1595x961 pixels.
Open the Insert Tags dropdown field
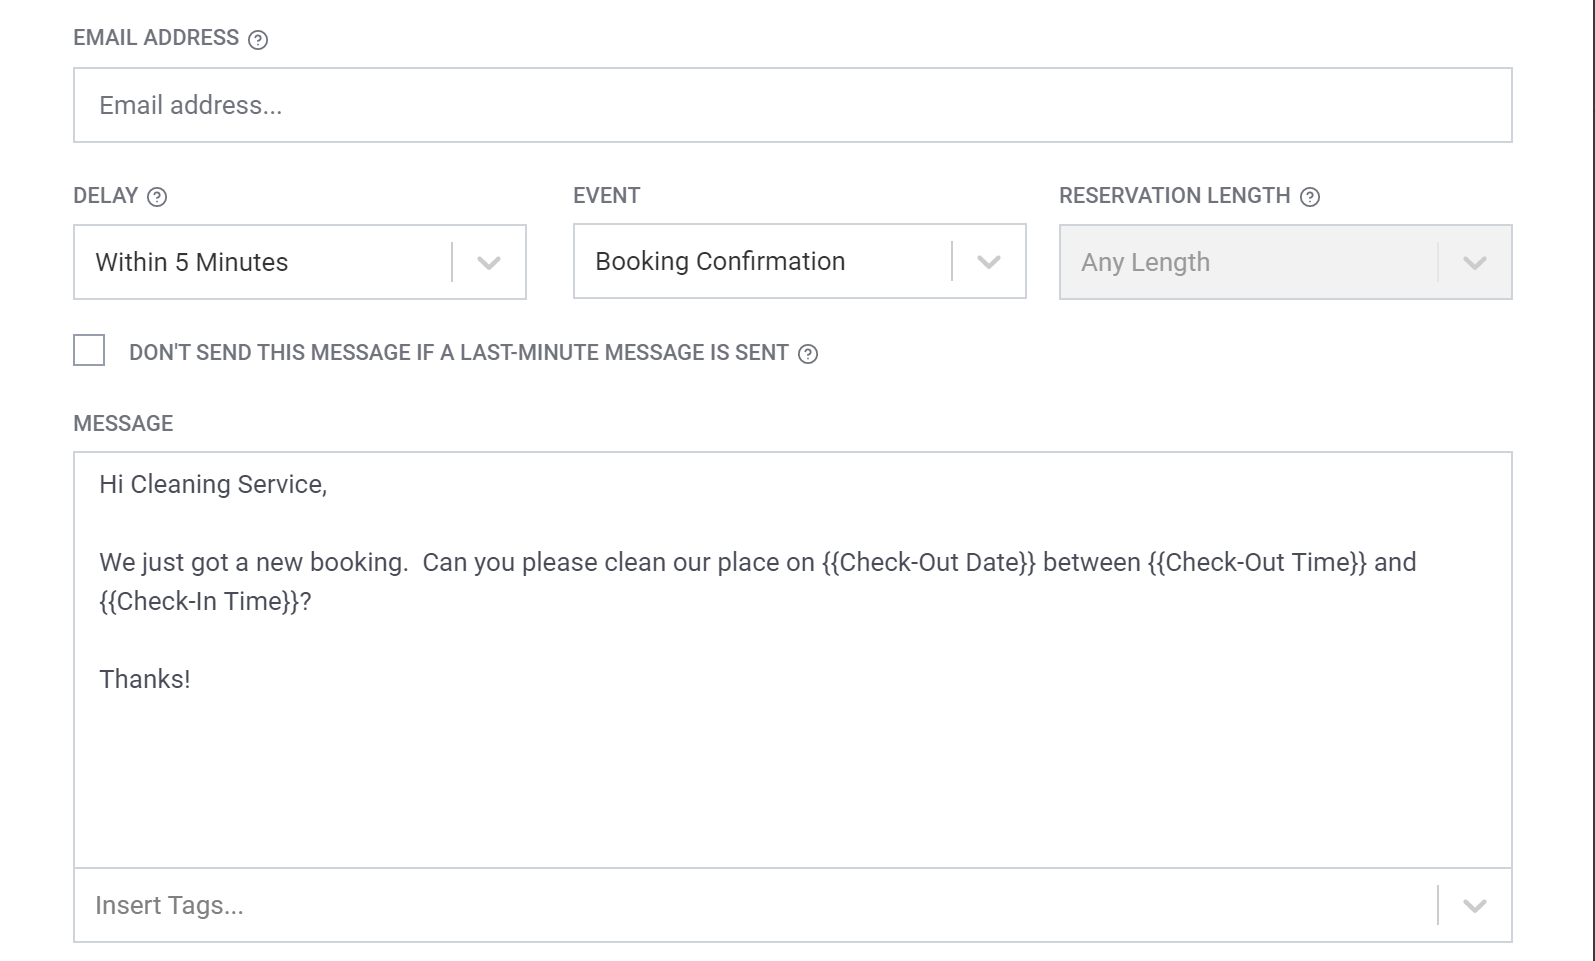792,905
